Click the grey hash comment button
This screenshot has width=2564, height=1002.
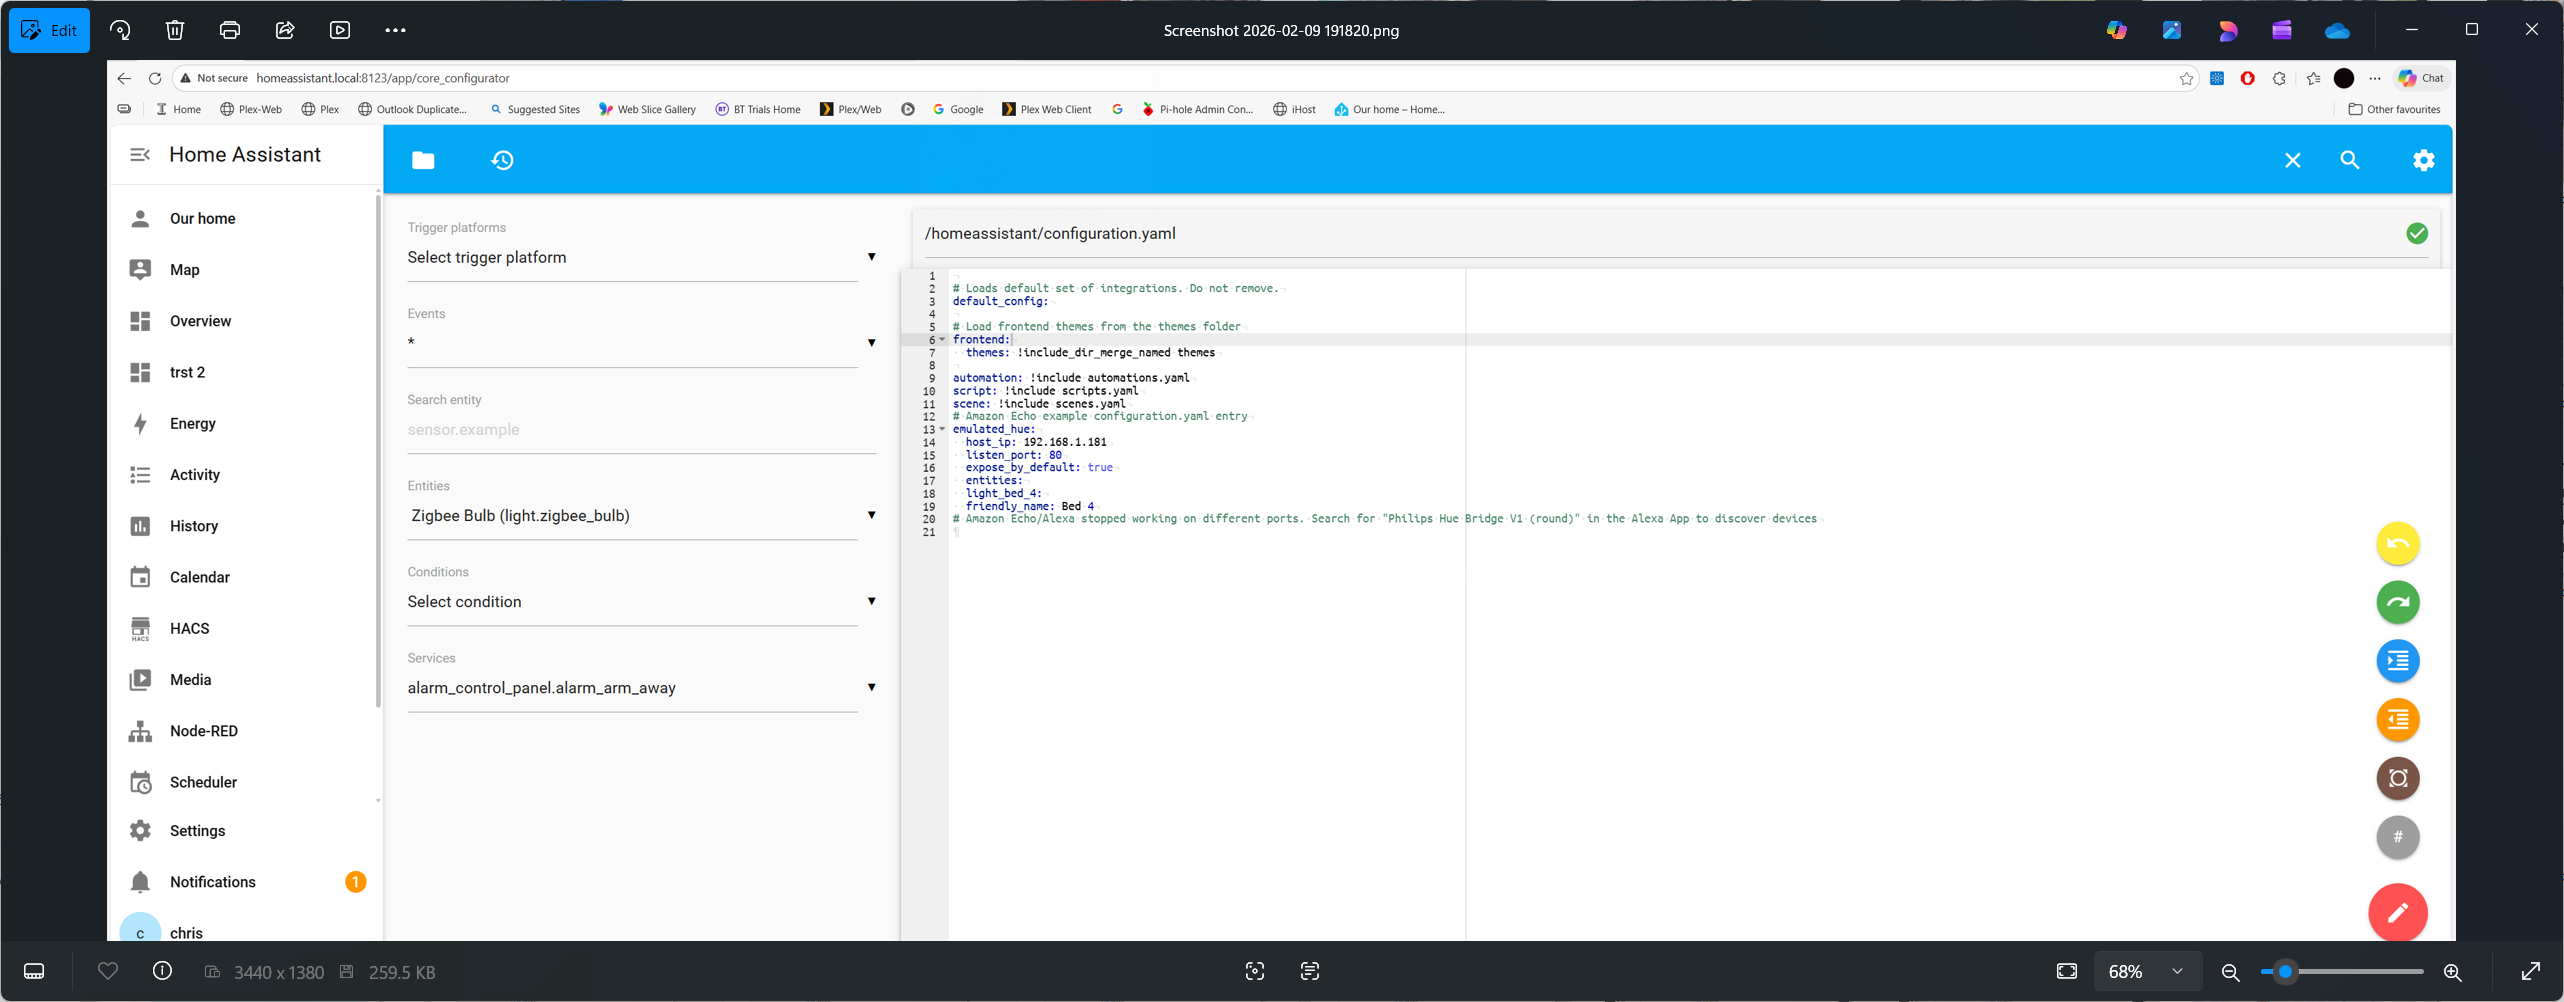[x=2397, y=837]
